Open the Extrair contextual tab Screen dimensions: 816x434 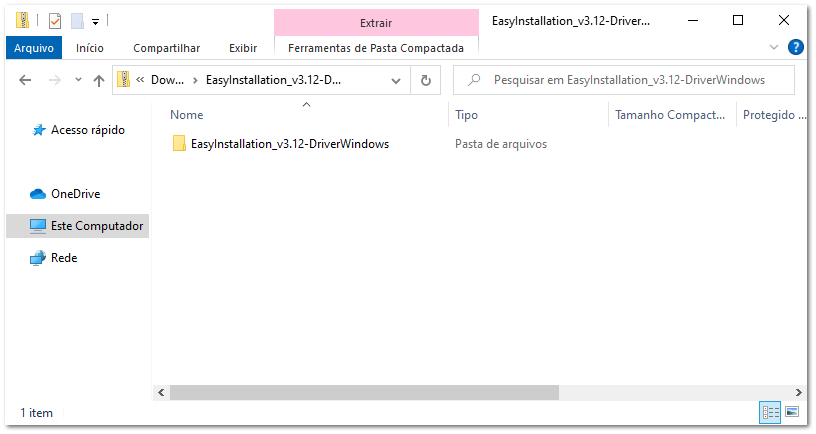tap(376, 23)
